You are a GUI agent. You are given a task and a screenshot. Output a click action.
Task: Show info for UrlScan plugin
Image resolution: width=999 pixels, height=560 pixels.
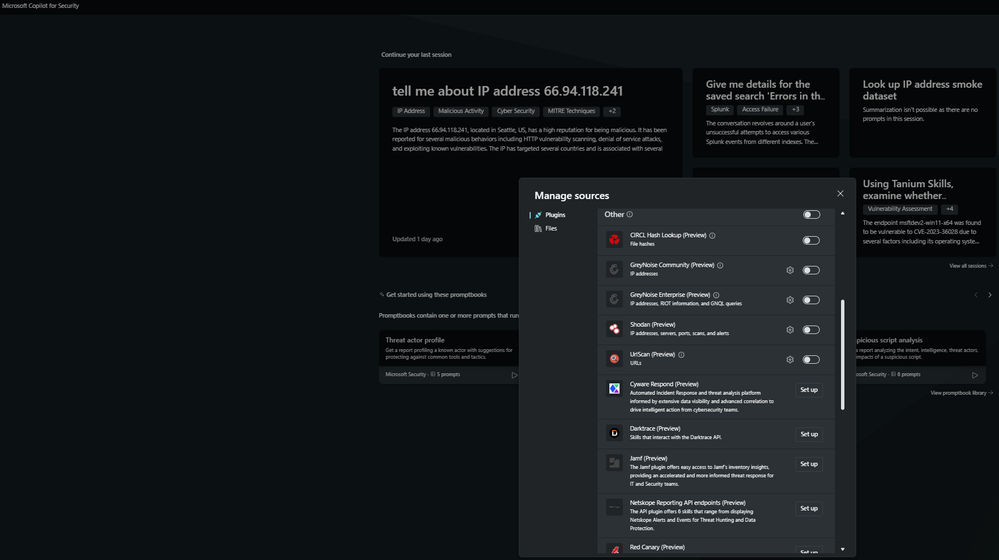coord(681,355)
